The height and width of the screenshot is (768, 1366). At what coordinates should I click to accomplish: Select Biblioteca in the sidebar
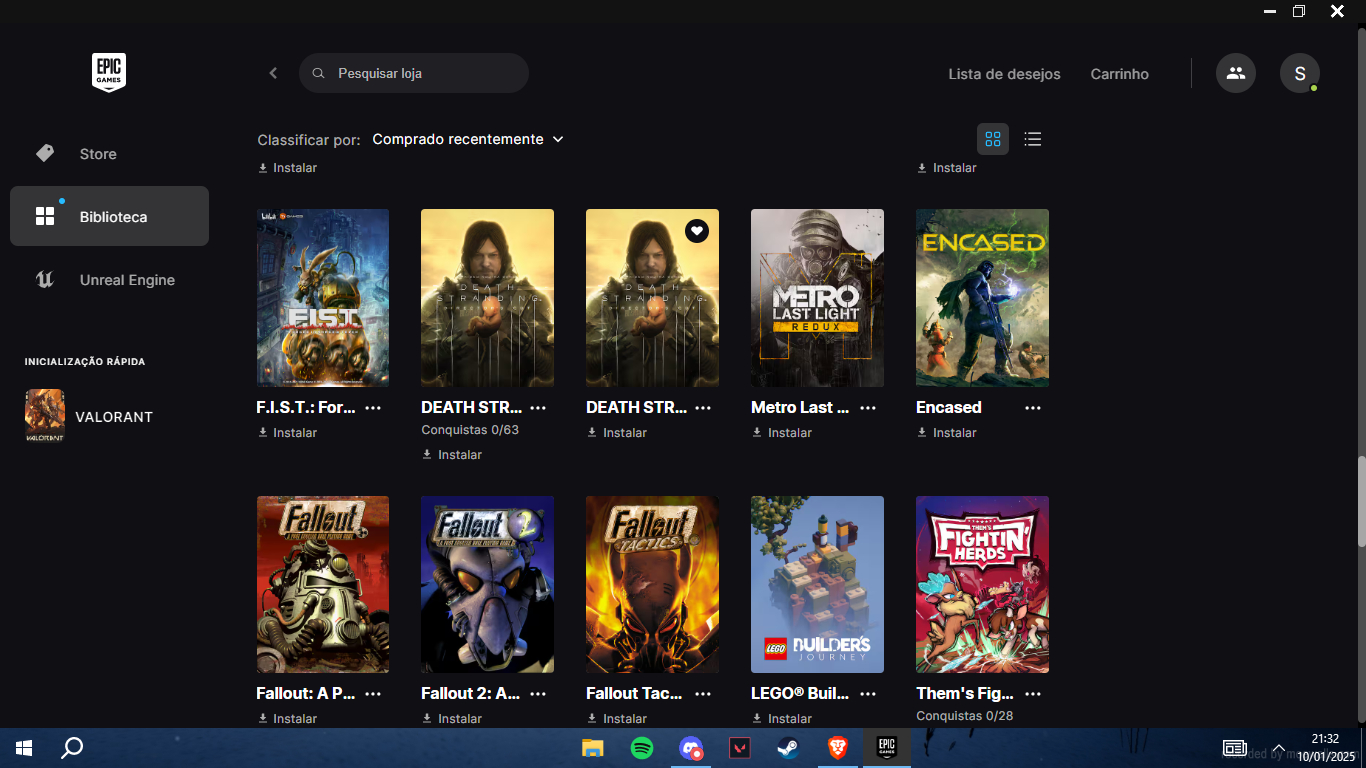[x=109, y=216]
